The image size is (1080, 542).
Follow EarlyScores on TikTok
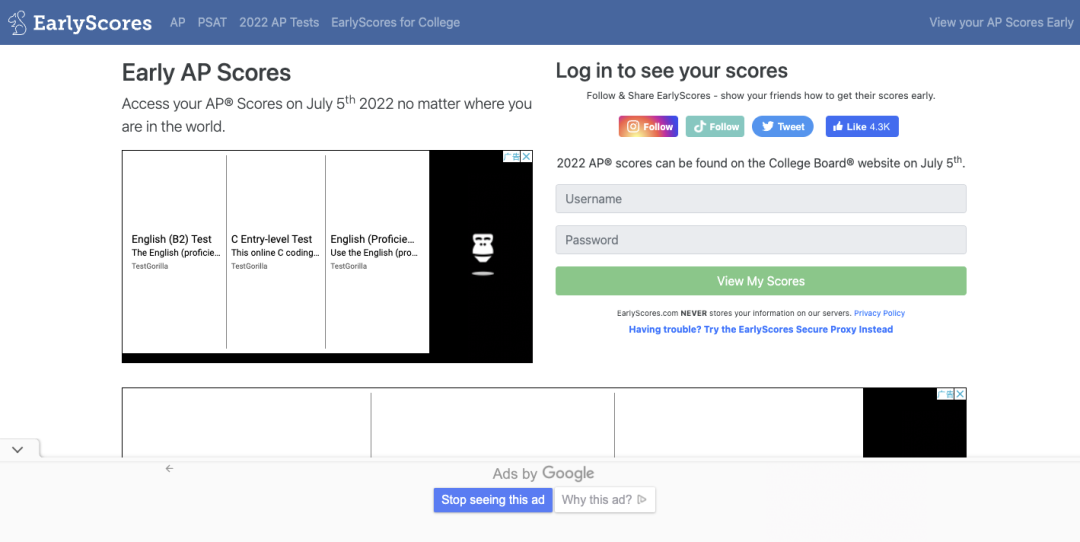pyautogui.click(x=715, y=127)
